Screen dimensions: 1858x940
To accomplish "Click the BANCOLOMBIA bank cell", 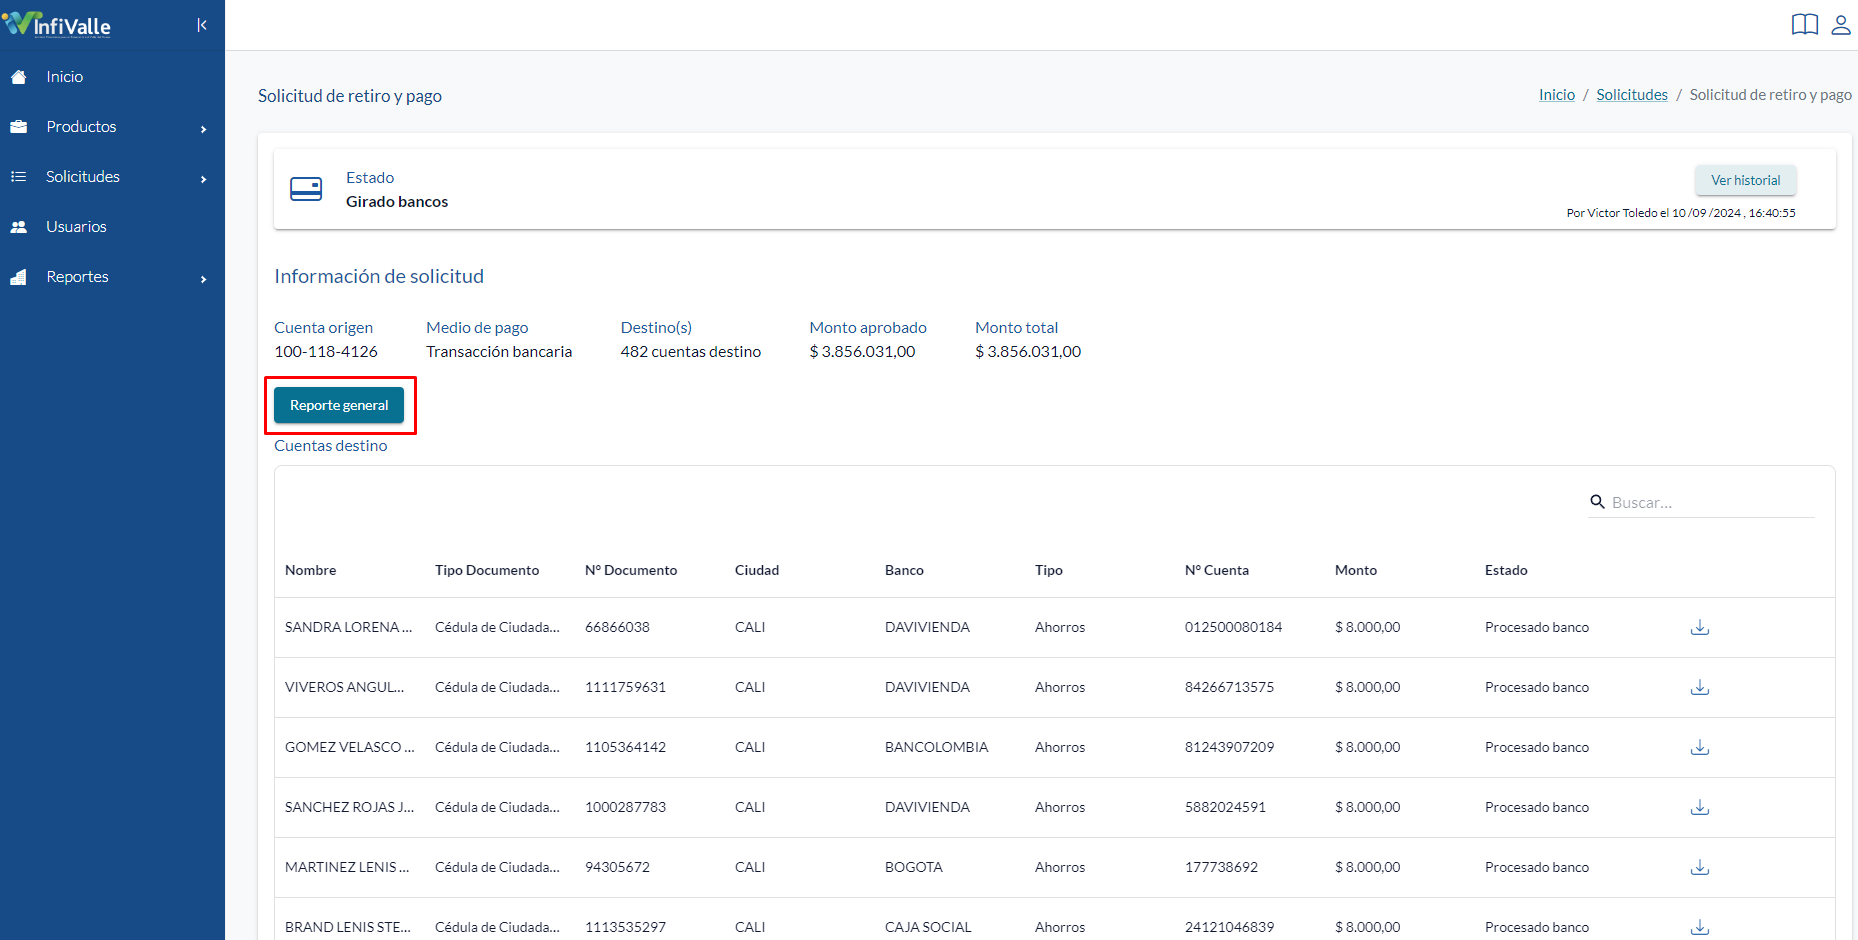I will (x=936, y=747).
